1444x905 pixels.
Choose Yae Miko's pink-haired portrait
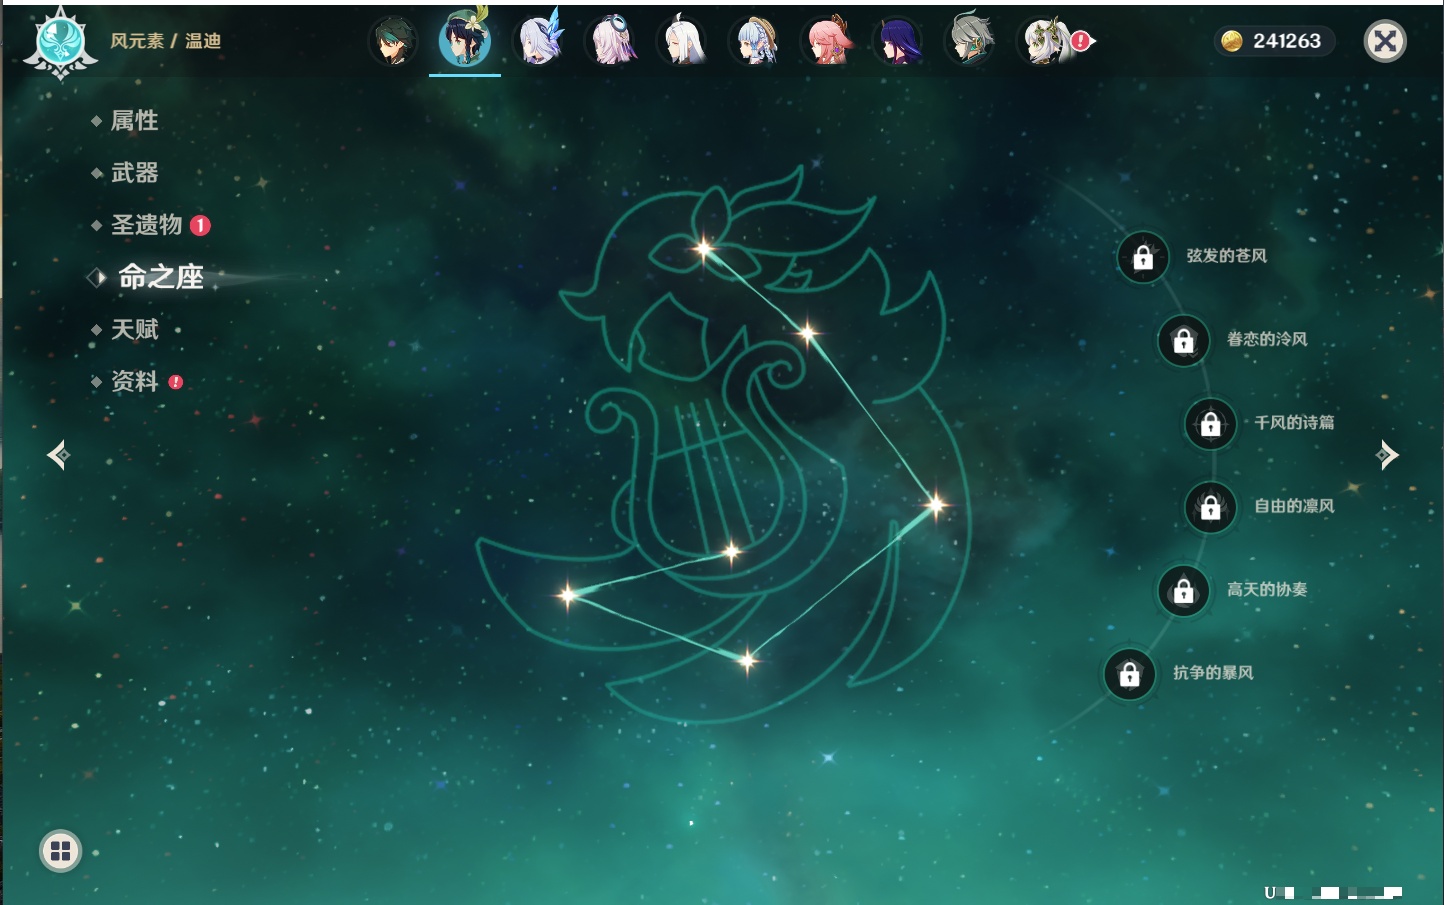click(x=828, y=42)
